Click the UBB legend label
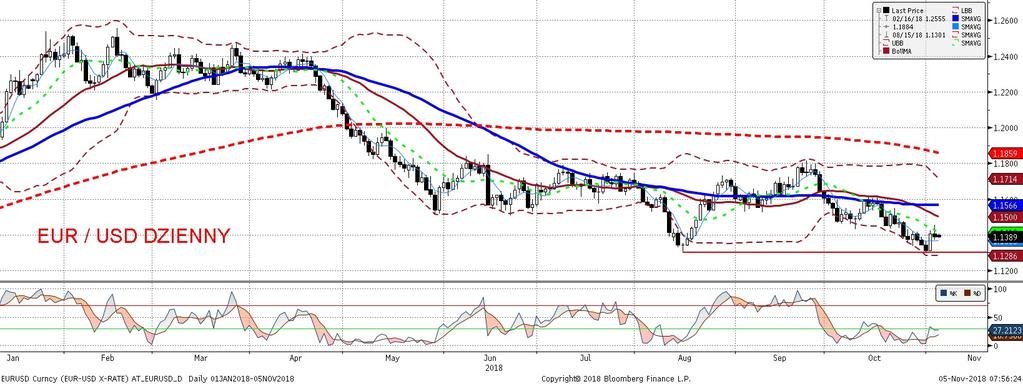 pos(898,43)
